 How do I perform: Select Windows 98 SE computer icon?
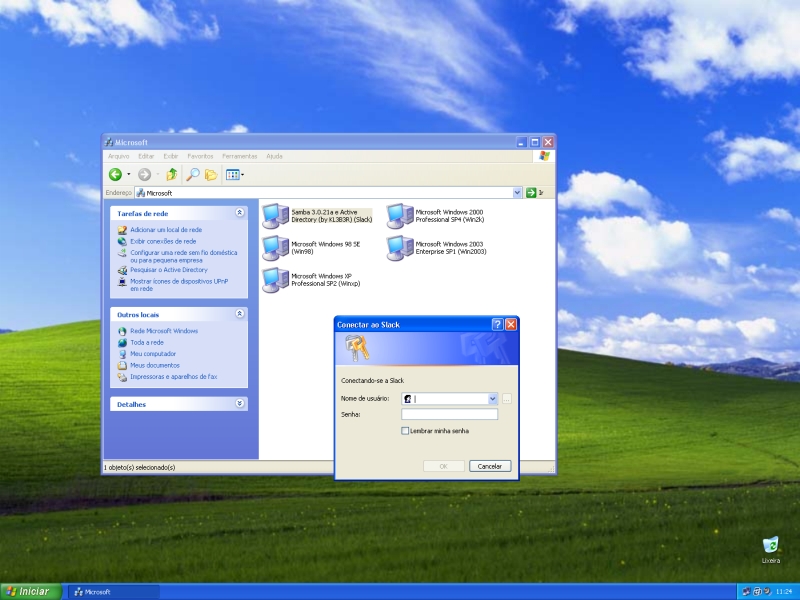click(276, 247)
